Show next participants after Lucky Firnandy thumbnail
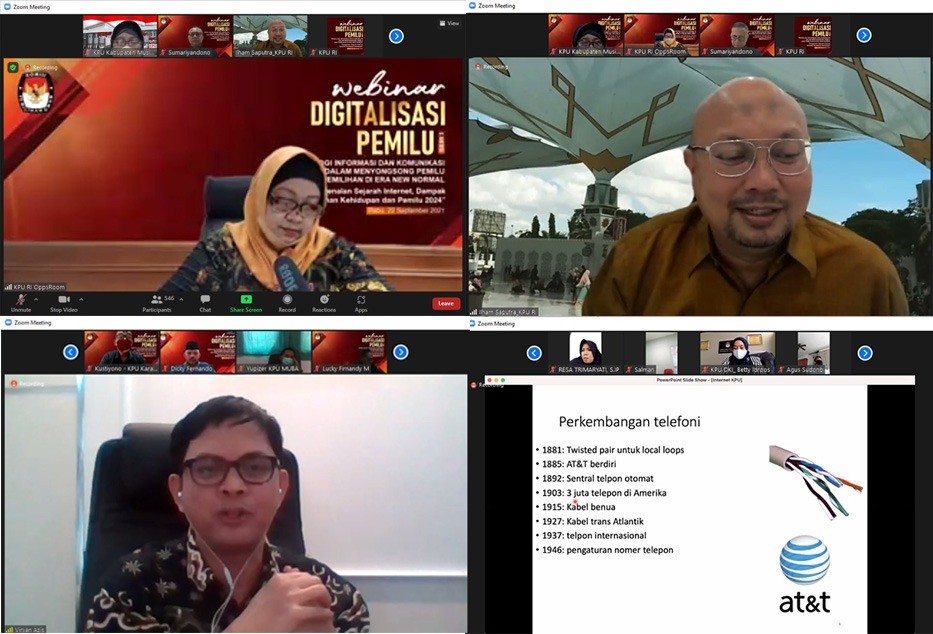Image resolution: width=933 pixels, height=634 pixels. point(400,352)
